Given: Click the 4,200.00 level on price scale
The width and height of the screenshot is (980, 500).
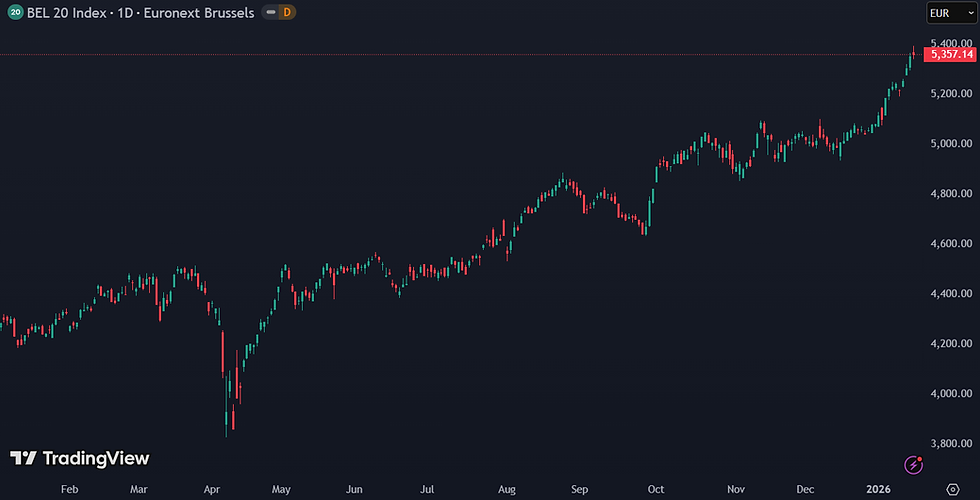Looking at the screenshot, I should 951,343.
